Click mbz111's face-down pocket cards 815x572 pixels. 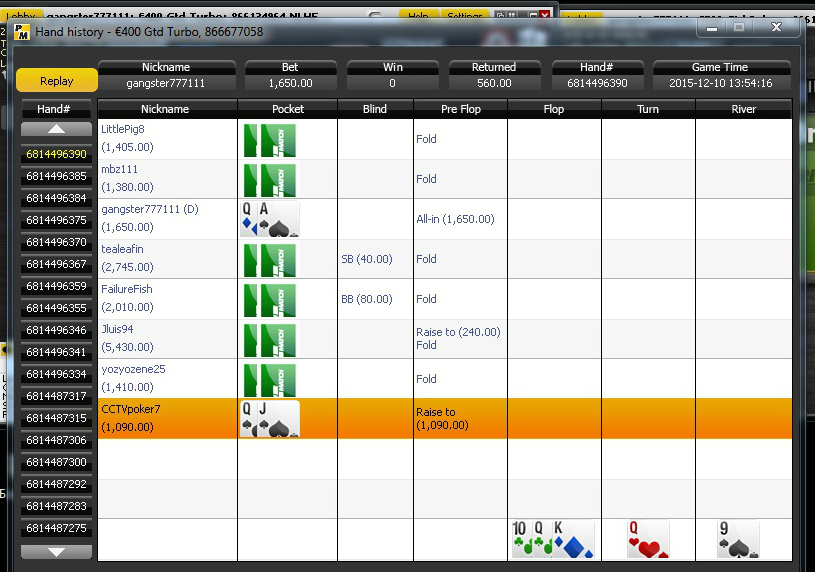pos(270,180)
